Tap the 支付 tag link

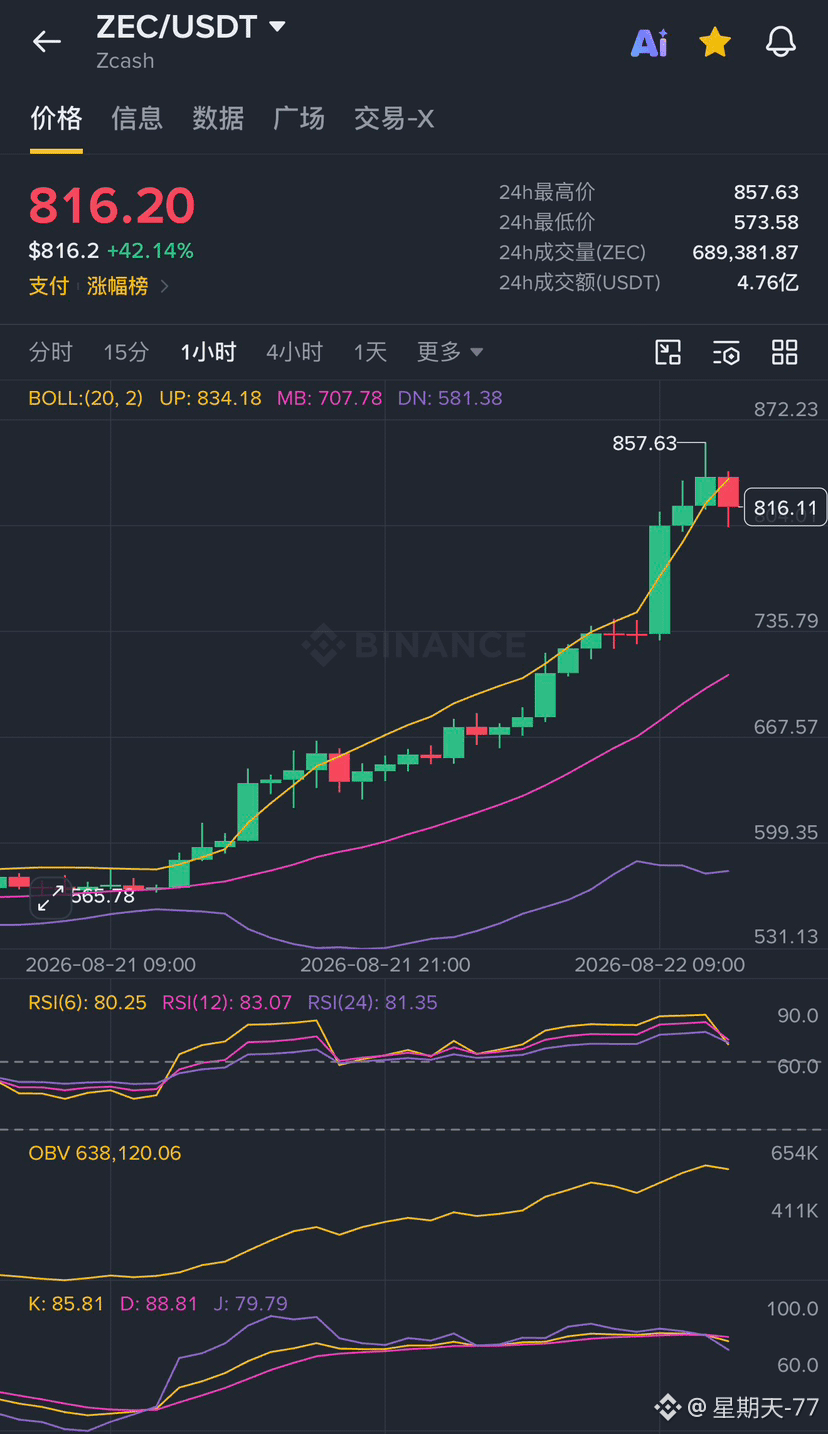click(x=49, y=287)
